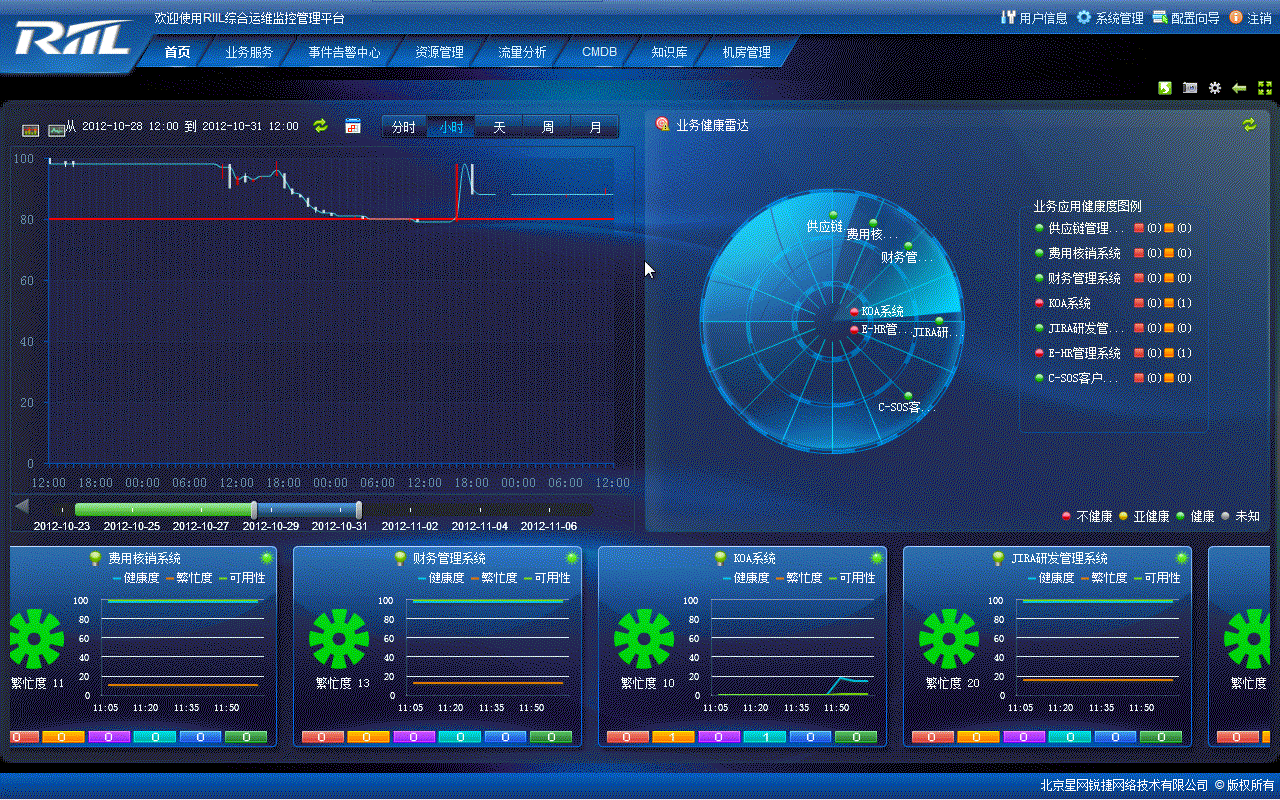This screenshot has width=1280, height=800.
Task: Switch to the CMDB tab
Action: click(x=600, y=52)
